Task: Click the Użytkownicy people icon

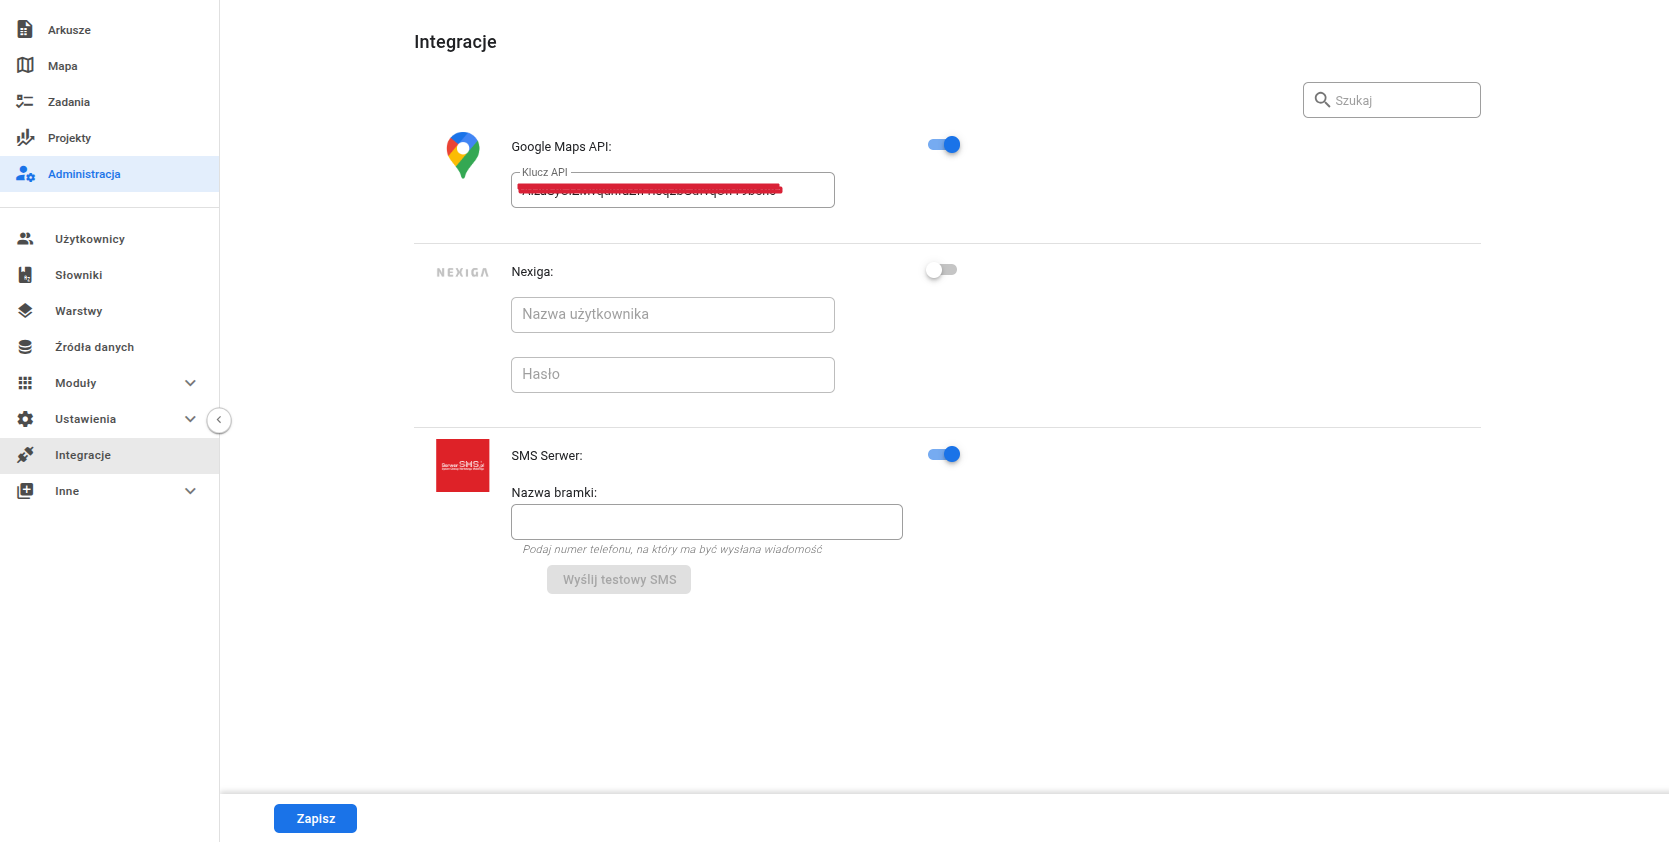Action: tap(25, 239)
